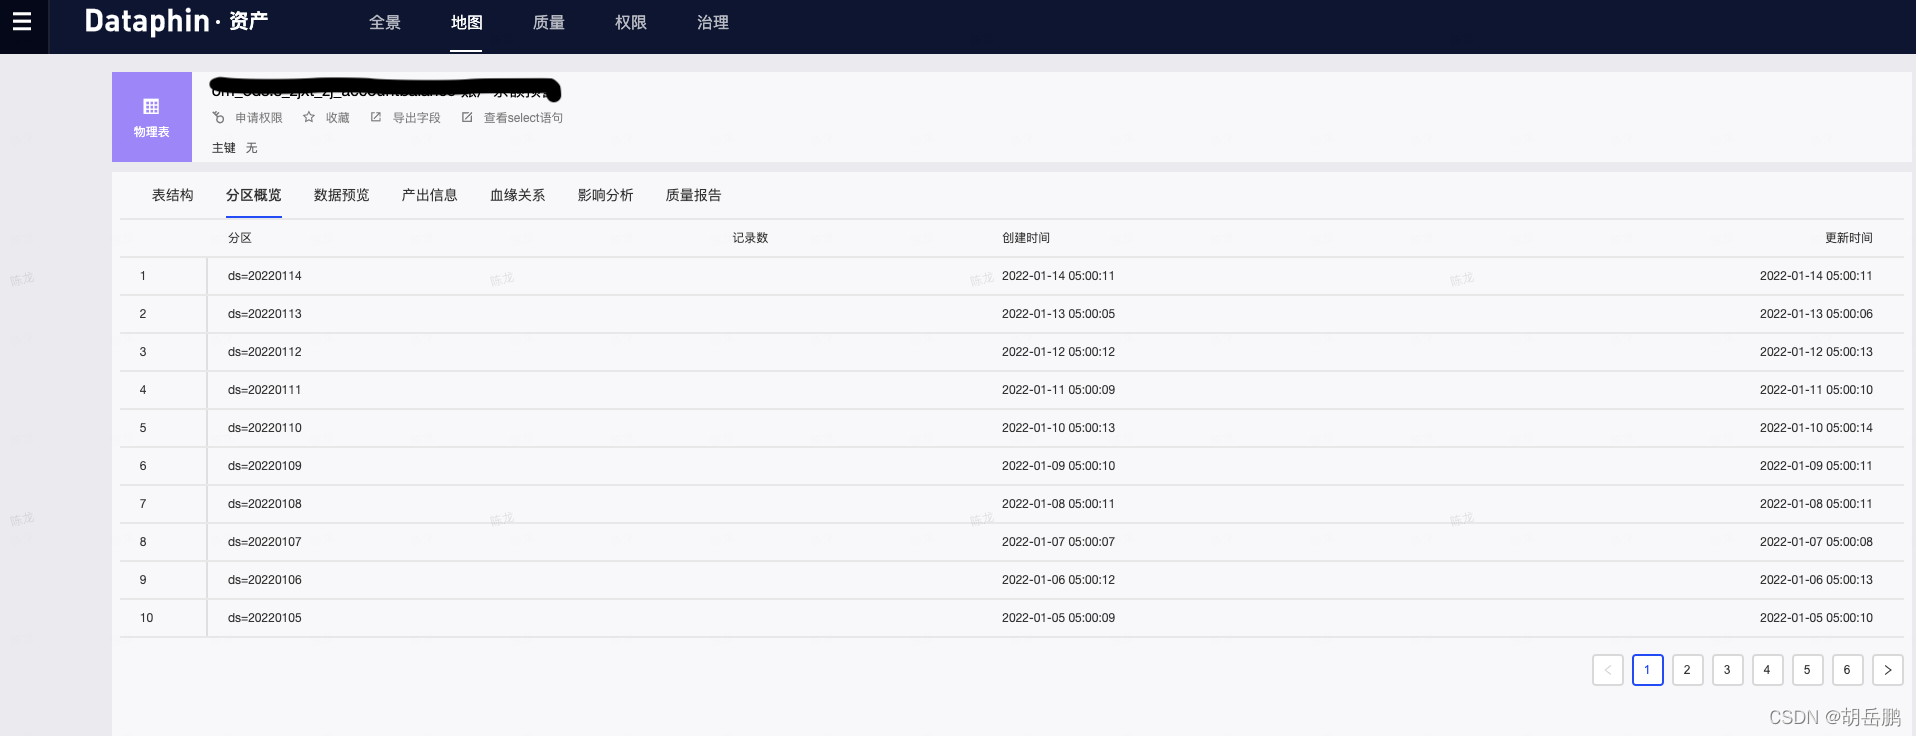Click partition ds=20220108
This screenshot has width=1916, height=736.
tap(265, 504)
